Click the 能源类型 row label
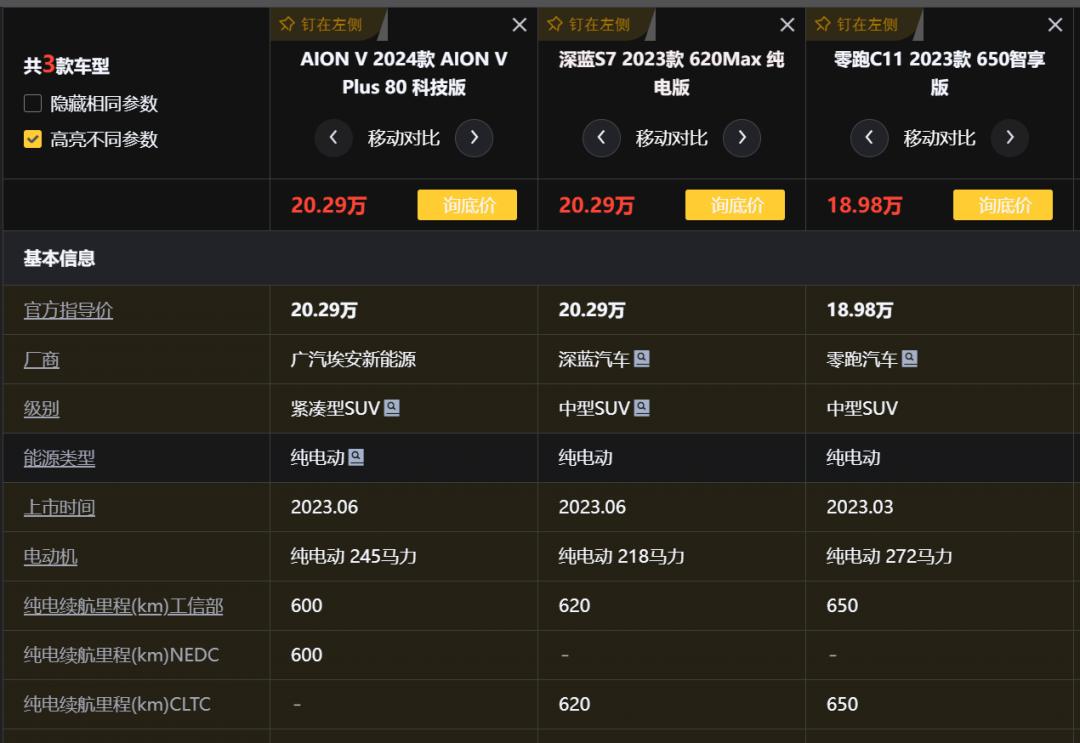Viewport: 1080px width, 743px height. coord(59,458)
